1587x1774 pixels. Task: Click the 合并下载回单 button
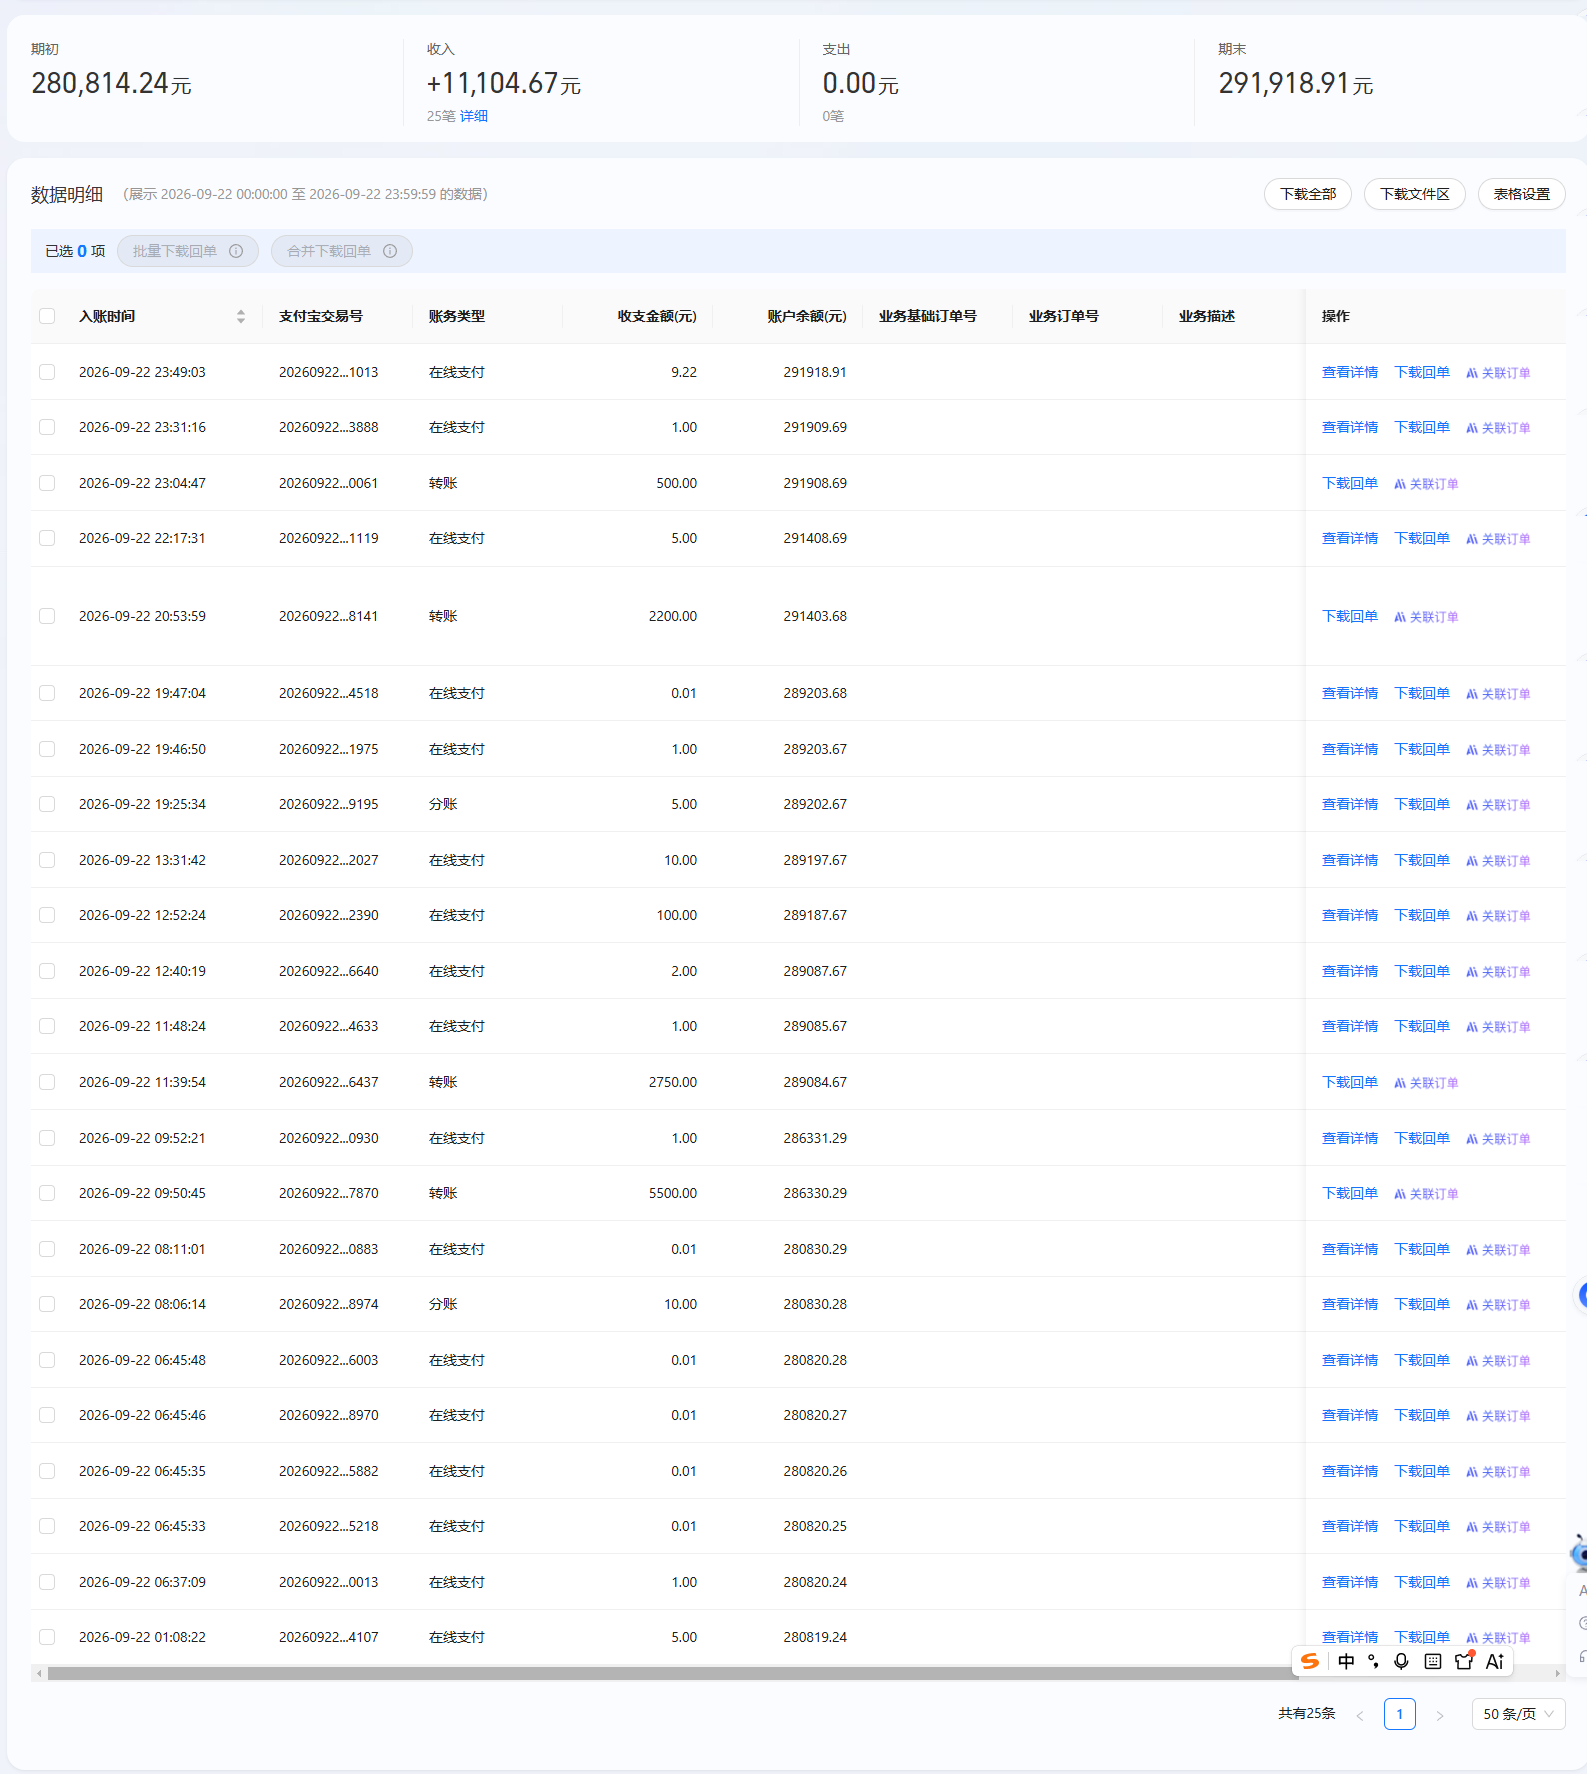pyautogui.click(x=342, y=251)
